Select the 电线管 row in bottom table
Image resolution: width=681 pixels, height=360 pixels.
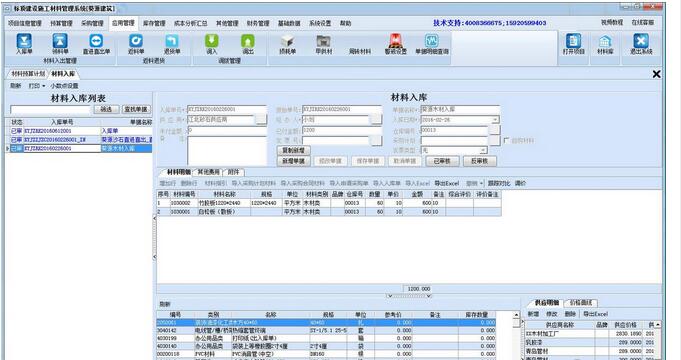326,330
